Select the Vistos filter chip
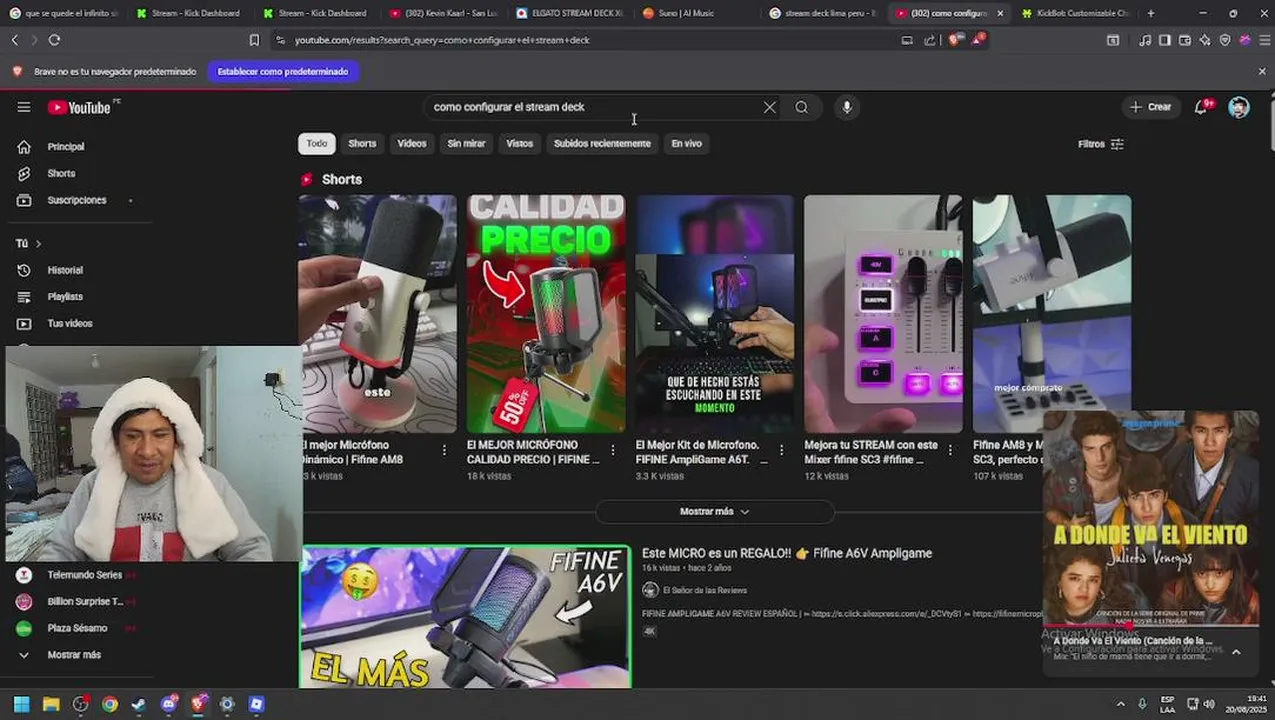 (x=520, y=144)
